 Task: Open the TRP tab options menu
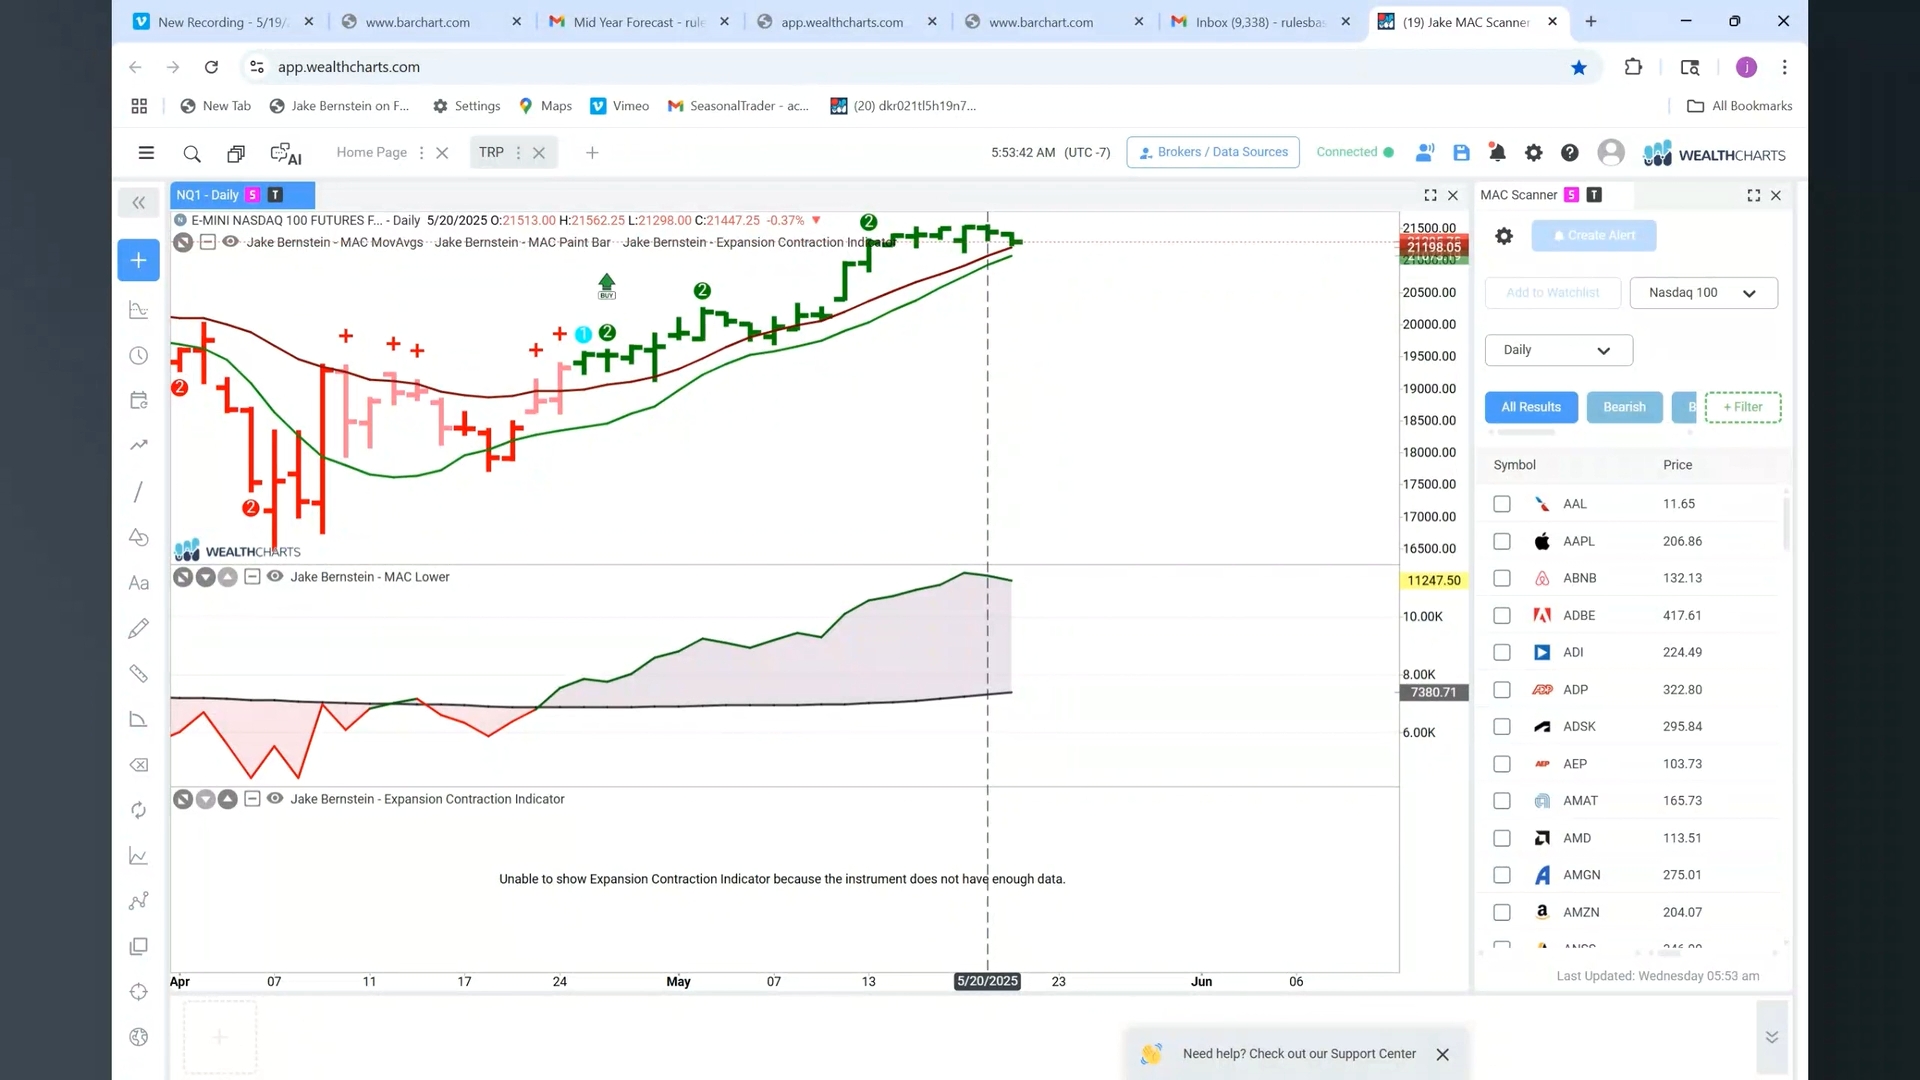[x=518, y=153]
